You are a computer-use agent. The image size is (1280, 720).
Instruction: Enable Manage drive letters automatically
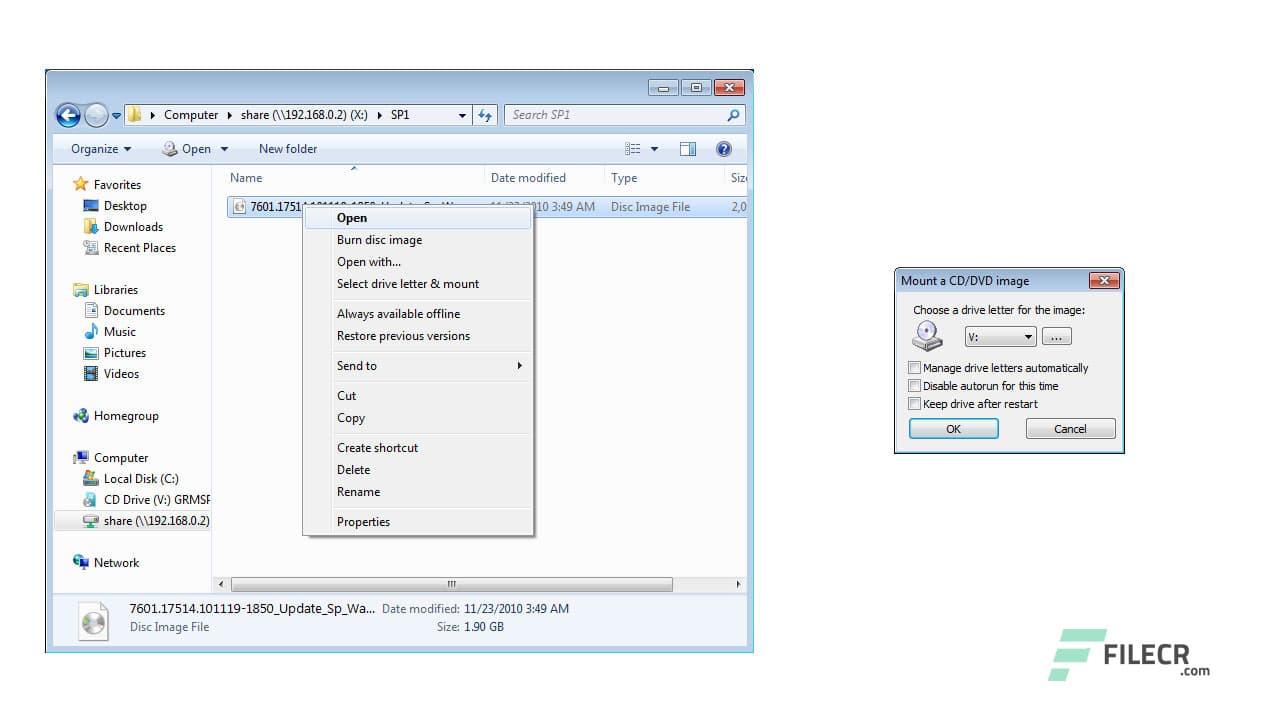click(914, 367)
